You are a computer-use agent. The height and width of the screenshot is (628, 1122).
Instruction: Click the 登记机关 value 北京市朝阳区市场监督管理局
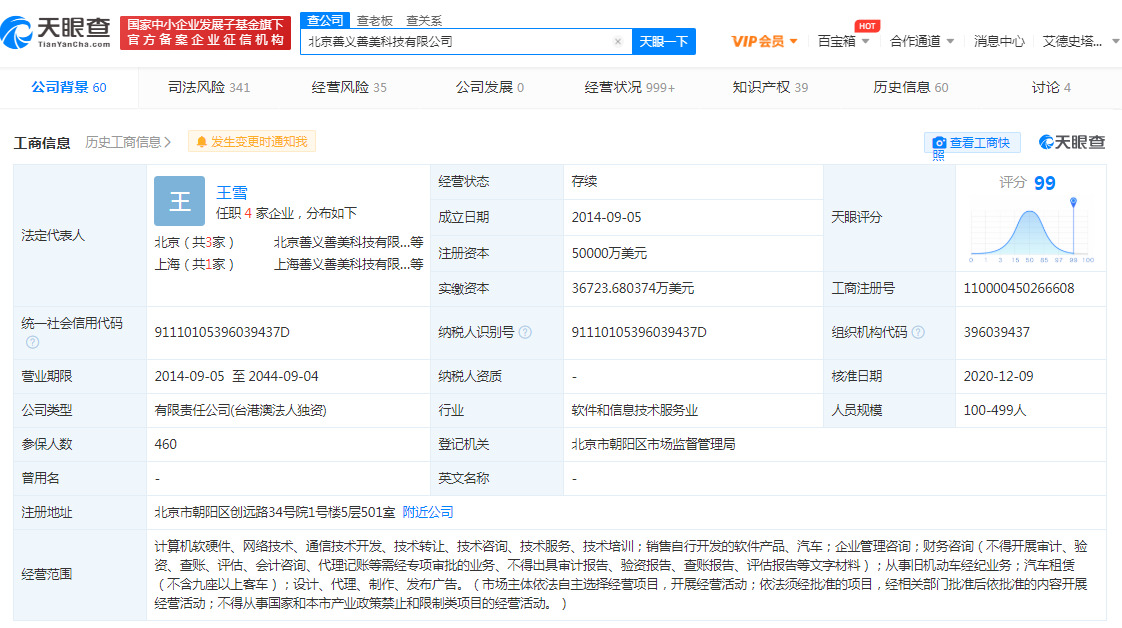point(653,444)
